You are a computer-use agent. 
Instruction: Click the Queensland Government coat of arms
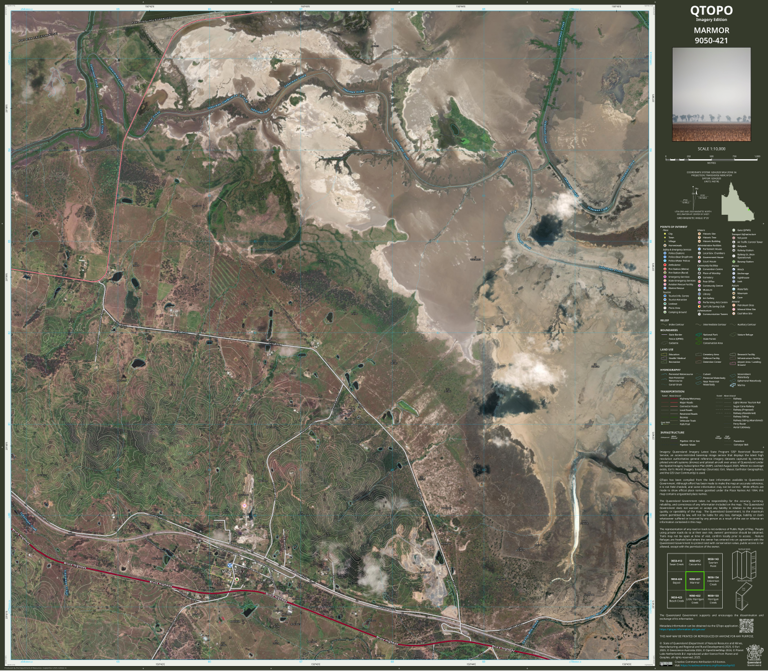(x=753, y=653)
